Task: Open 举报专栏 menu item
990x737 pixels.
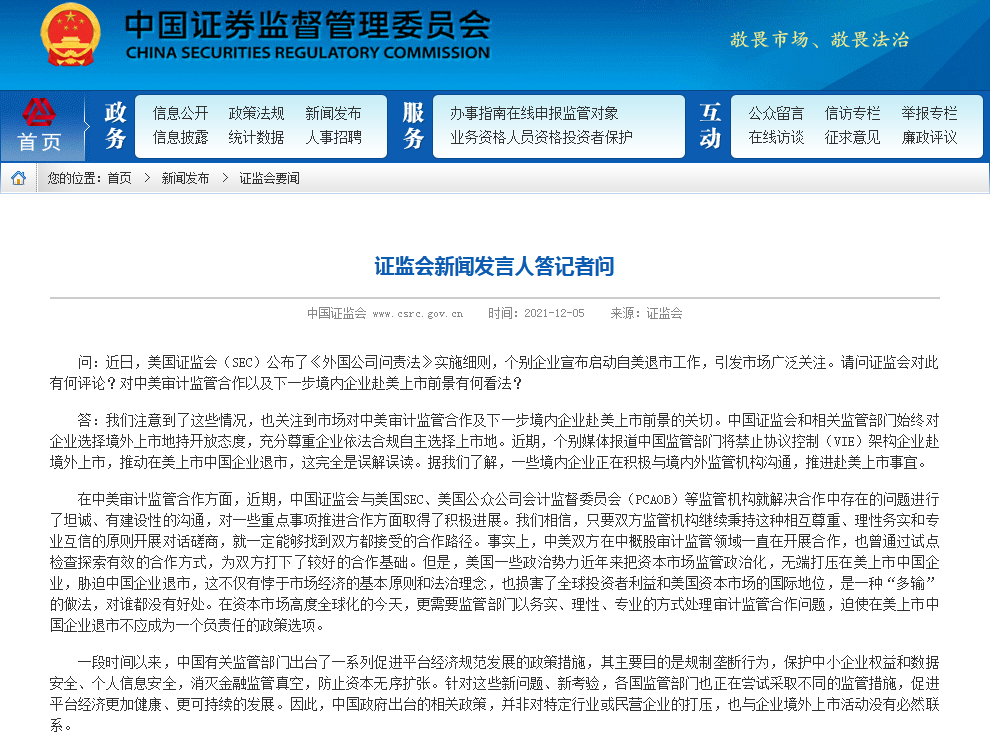Action: (x=929, y=113)
